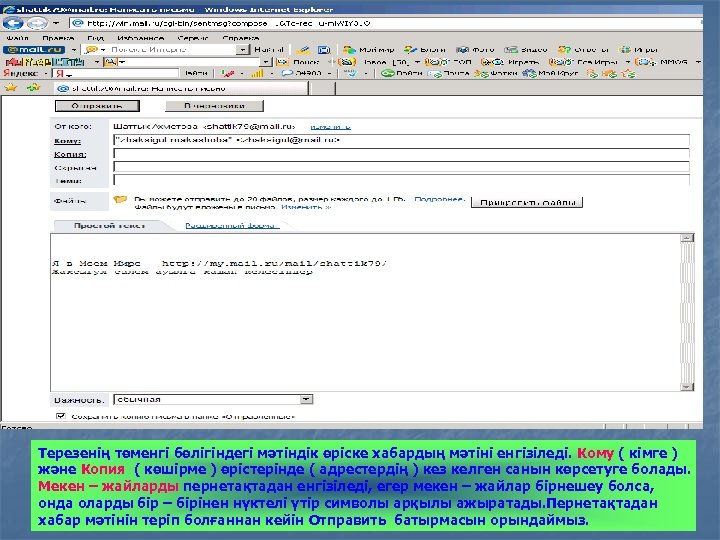Click the Кому address book link
The height and width of the screenshot is (540, 720).
pos(68,141)
